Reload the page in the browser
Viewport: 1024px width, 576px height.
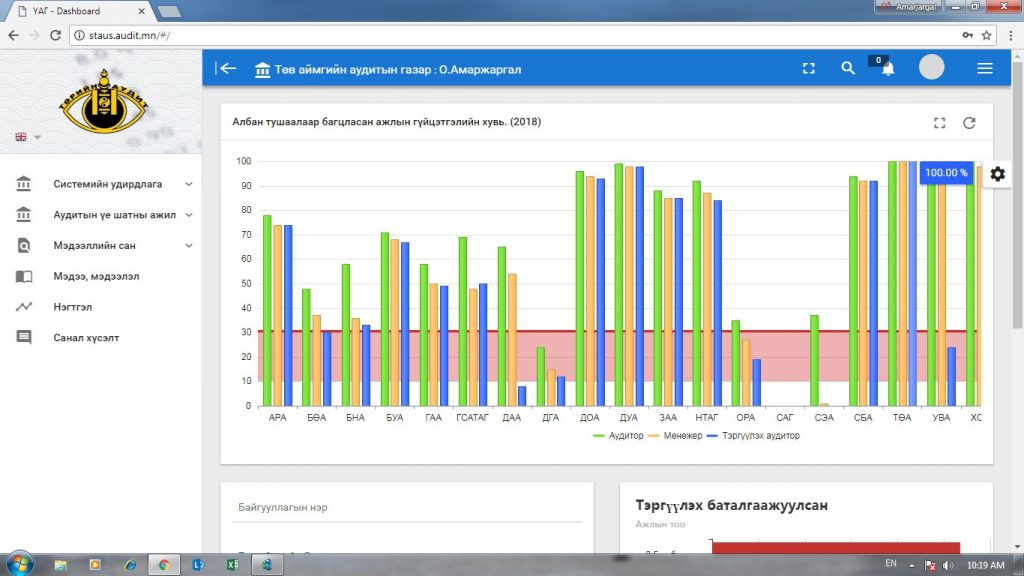(x=55, y=35)
